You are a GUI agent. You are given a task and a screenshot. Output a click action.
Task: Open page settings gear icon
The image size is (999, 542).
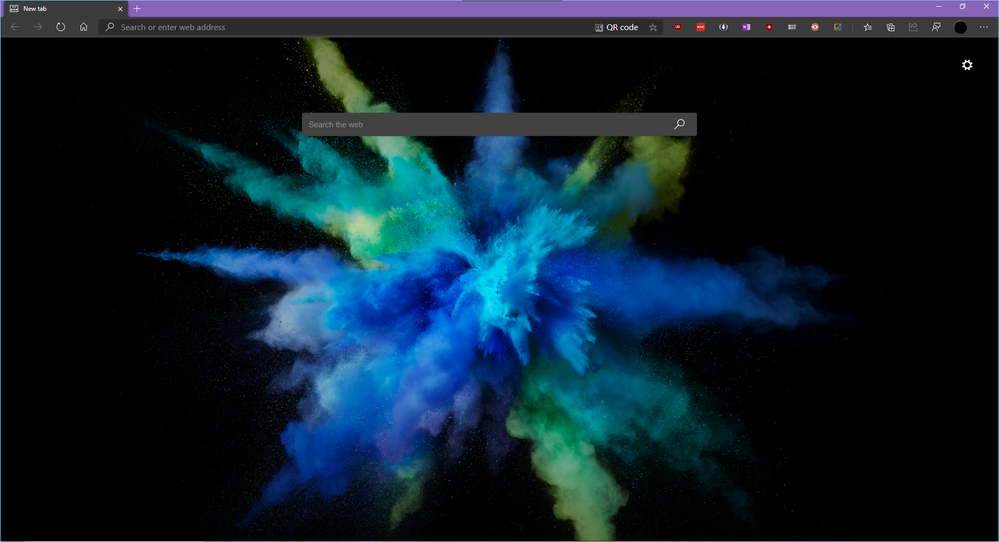[967, 65]
